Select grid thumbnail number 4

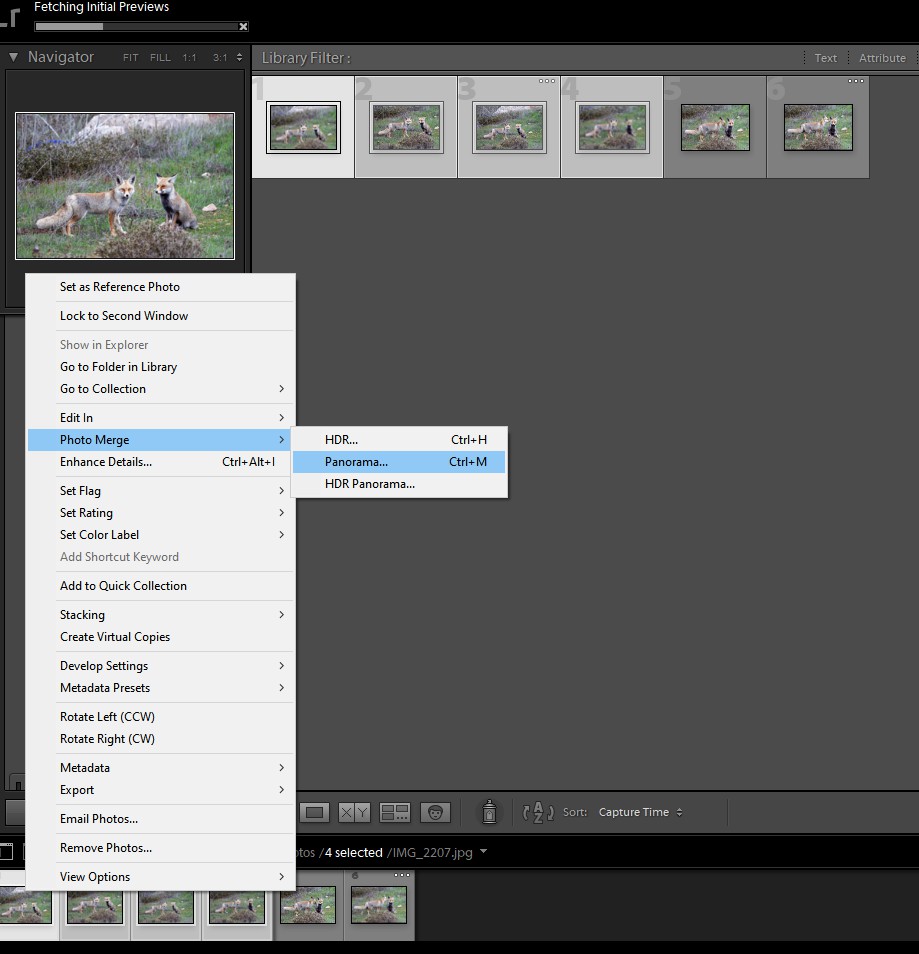(x=612, y=127)
